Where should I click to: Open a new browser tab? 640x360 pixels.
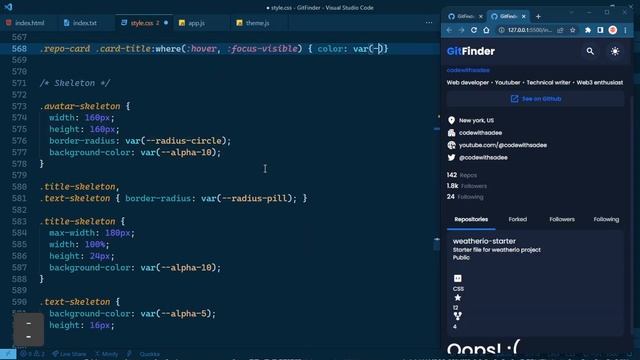click(x=538, y=16)
